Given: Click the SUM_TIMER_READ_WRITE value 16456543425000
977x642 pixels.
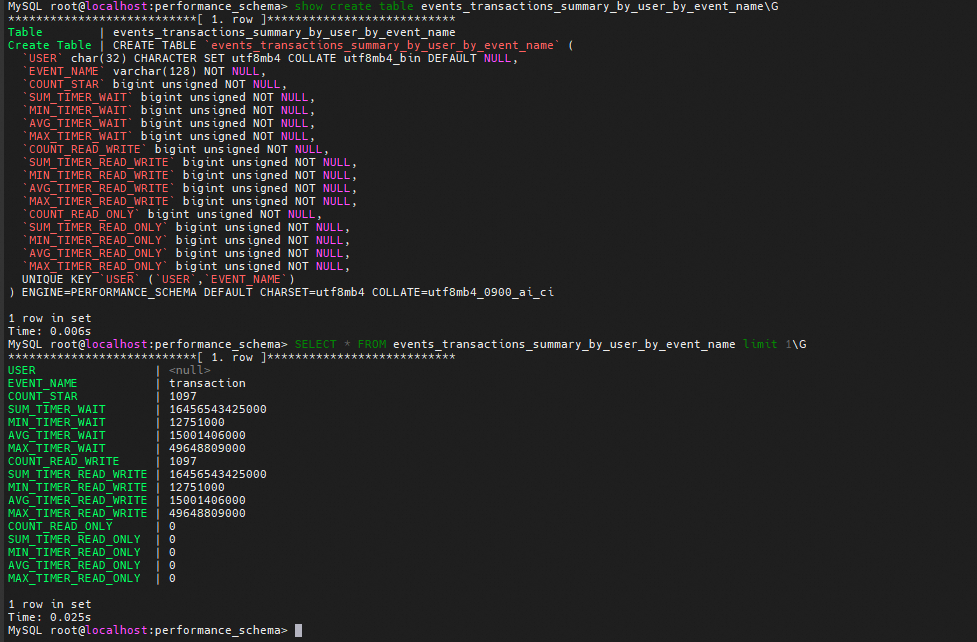Looking at the screenshot, I should click(x=218, y=474).
